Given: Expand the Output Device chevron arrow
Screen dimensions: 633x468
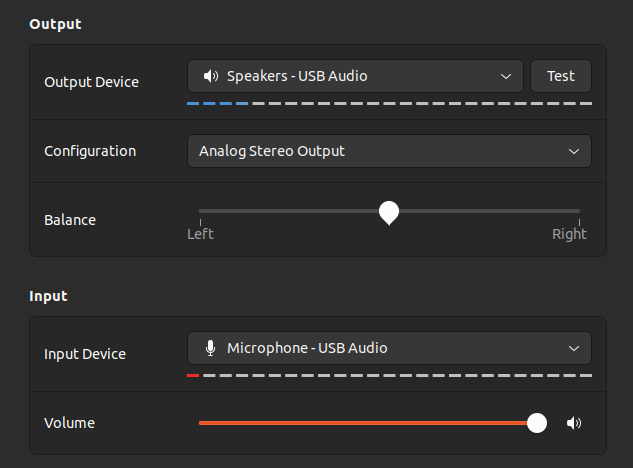Looking at the screenshot, I should tap(506, 76).
